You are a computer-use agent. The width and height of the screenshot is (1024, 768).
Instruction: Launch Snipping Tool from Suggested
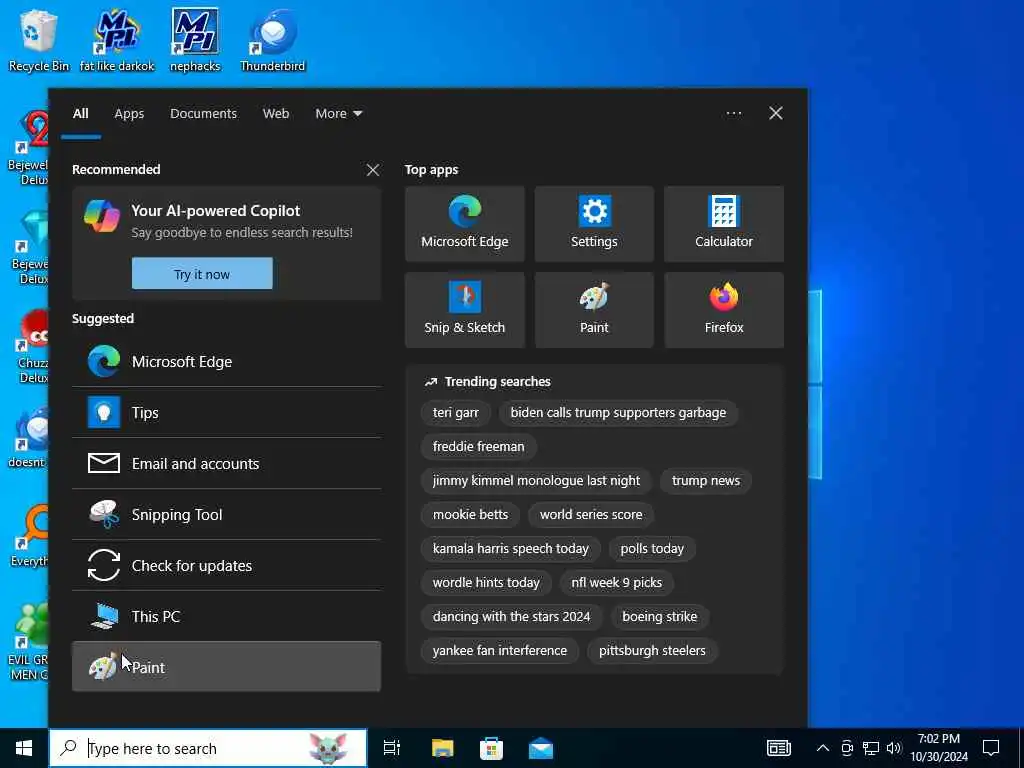tap(226, 514)
